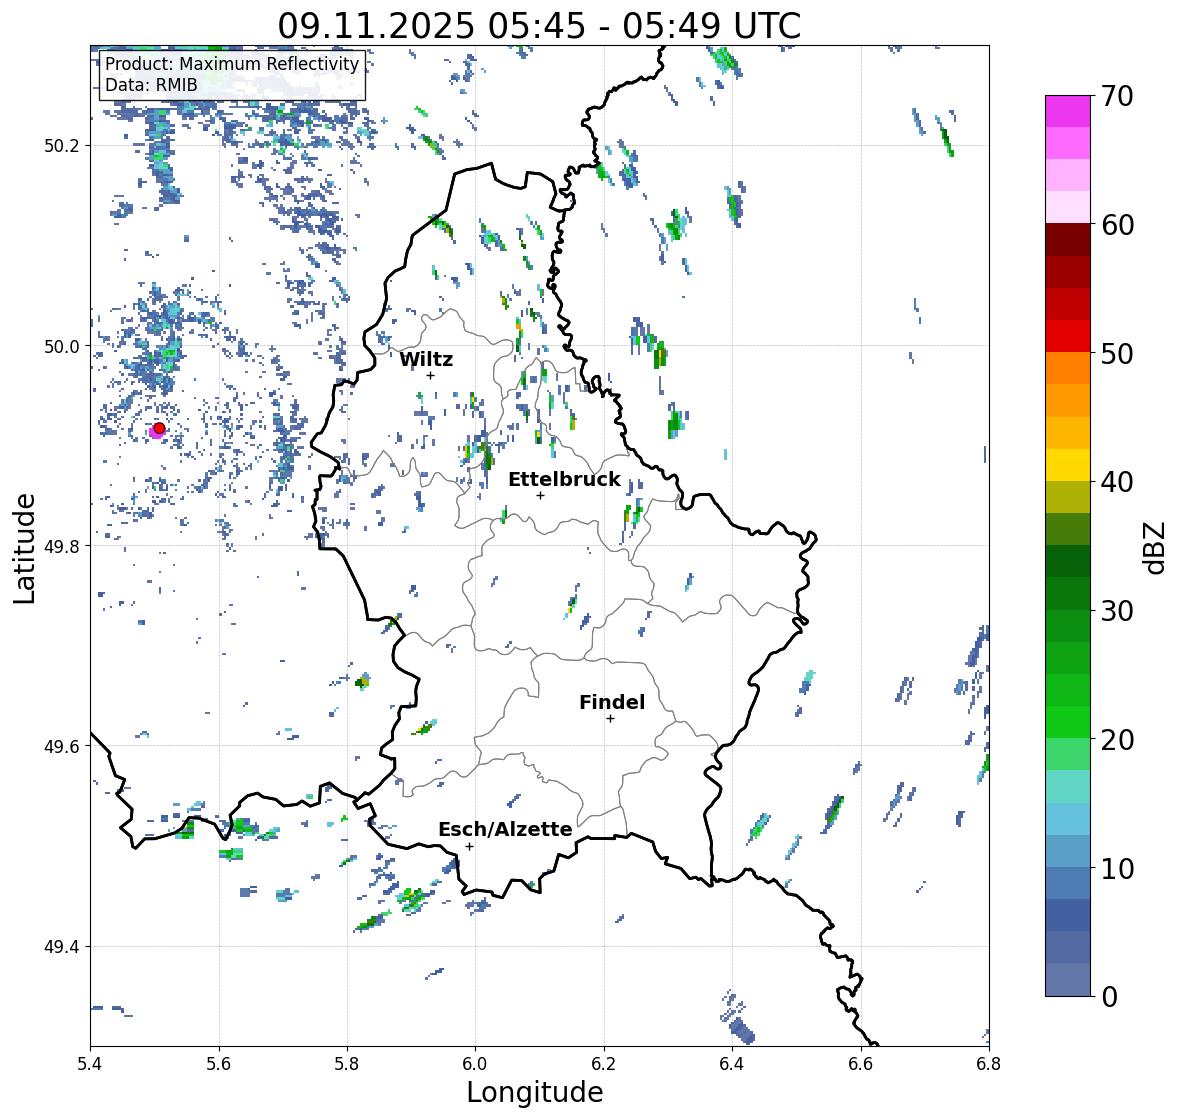Click the 'Product: Maximum Reflectivity' text
Image resolution: width=1179 pixels, height=1117 pixels.
[232, 64]
